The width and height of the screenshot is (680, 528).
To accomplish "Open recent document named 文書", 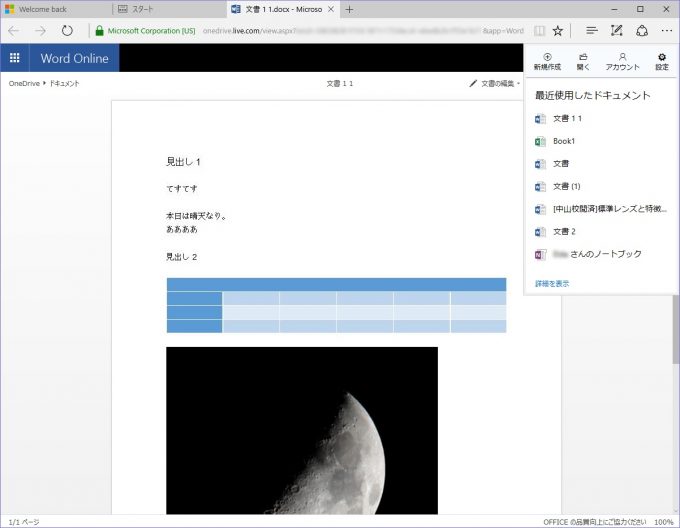I will [601, 164].
